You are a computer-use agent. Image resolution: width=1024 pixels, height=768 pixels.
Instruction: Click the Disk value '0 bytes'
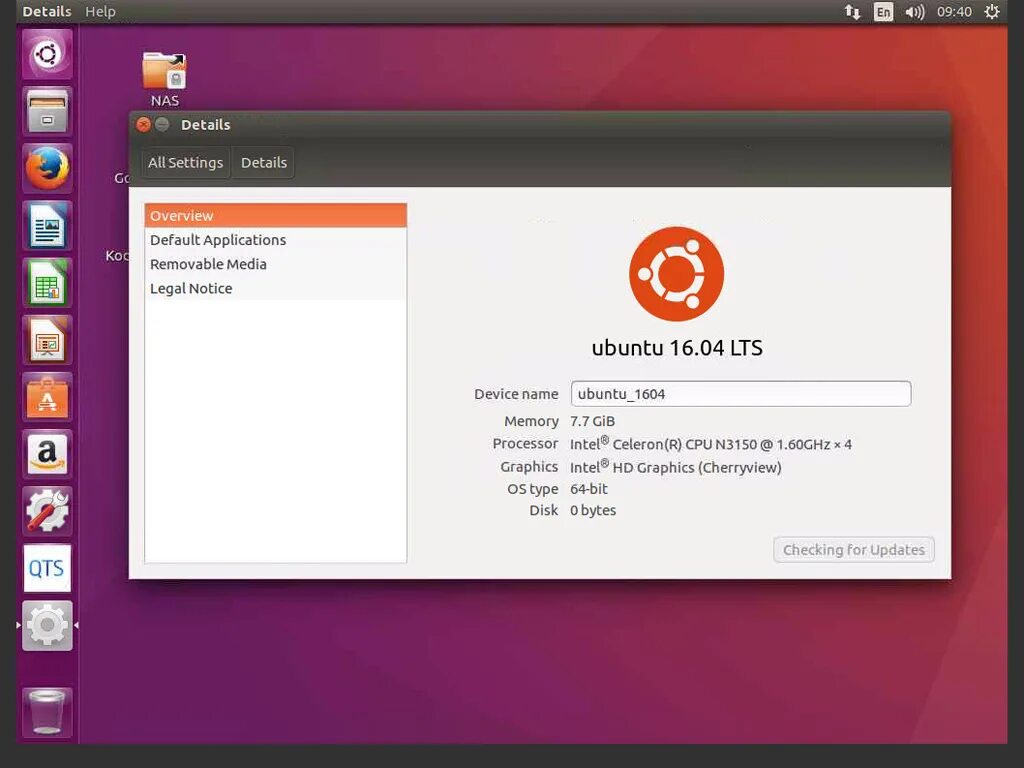click(593, 510)
